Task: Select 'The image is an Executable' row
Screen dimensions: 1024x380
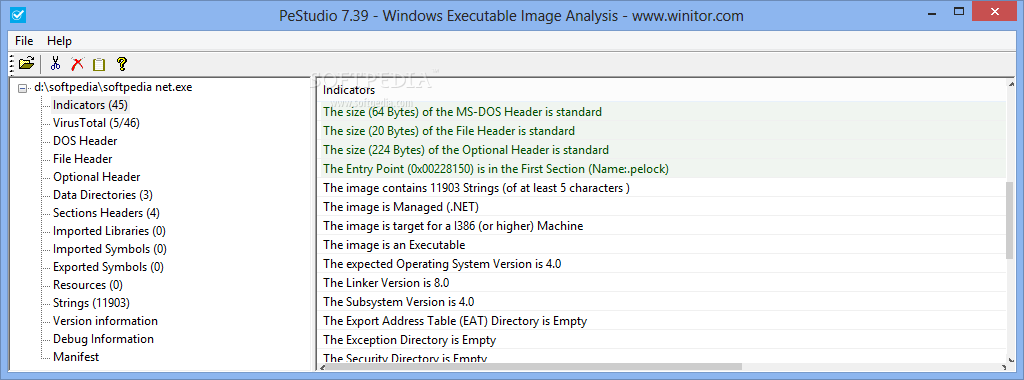Action: (x=663, y=245)
